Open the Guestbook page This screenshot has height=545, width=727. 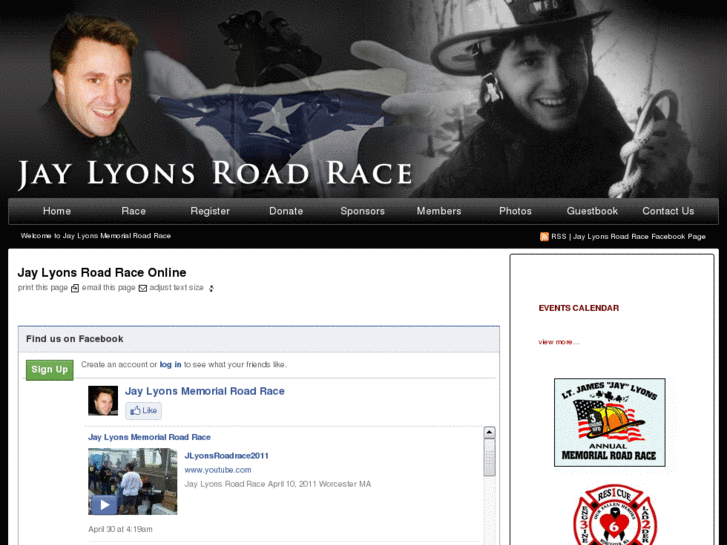(x=592, y=211)
